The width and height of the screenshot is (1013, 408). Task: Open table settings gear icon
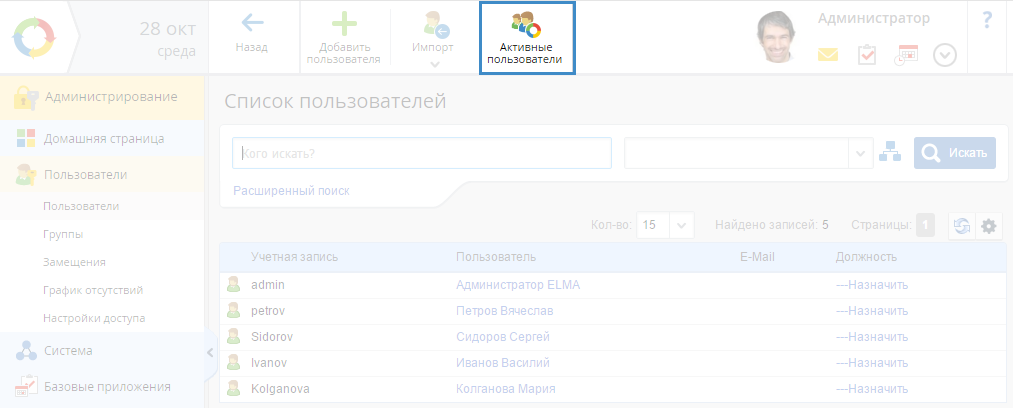tap(988, 226)
